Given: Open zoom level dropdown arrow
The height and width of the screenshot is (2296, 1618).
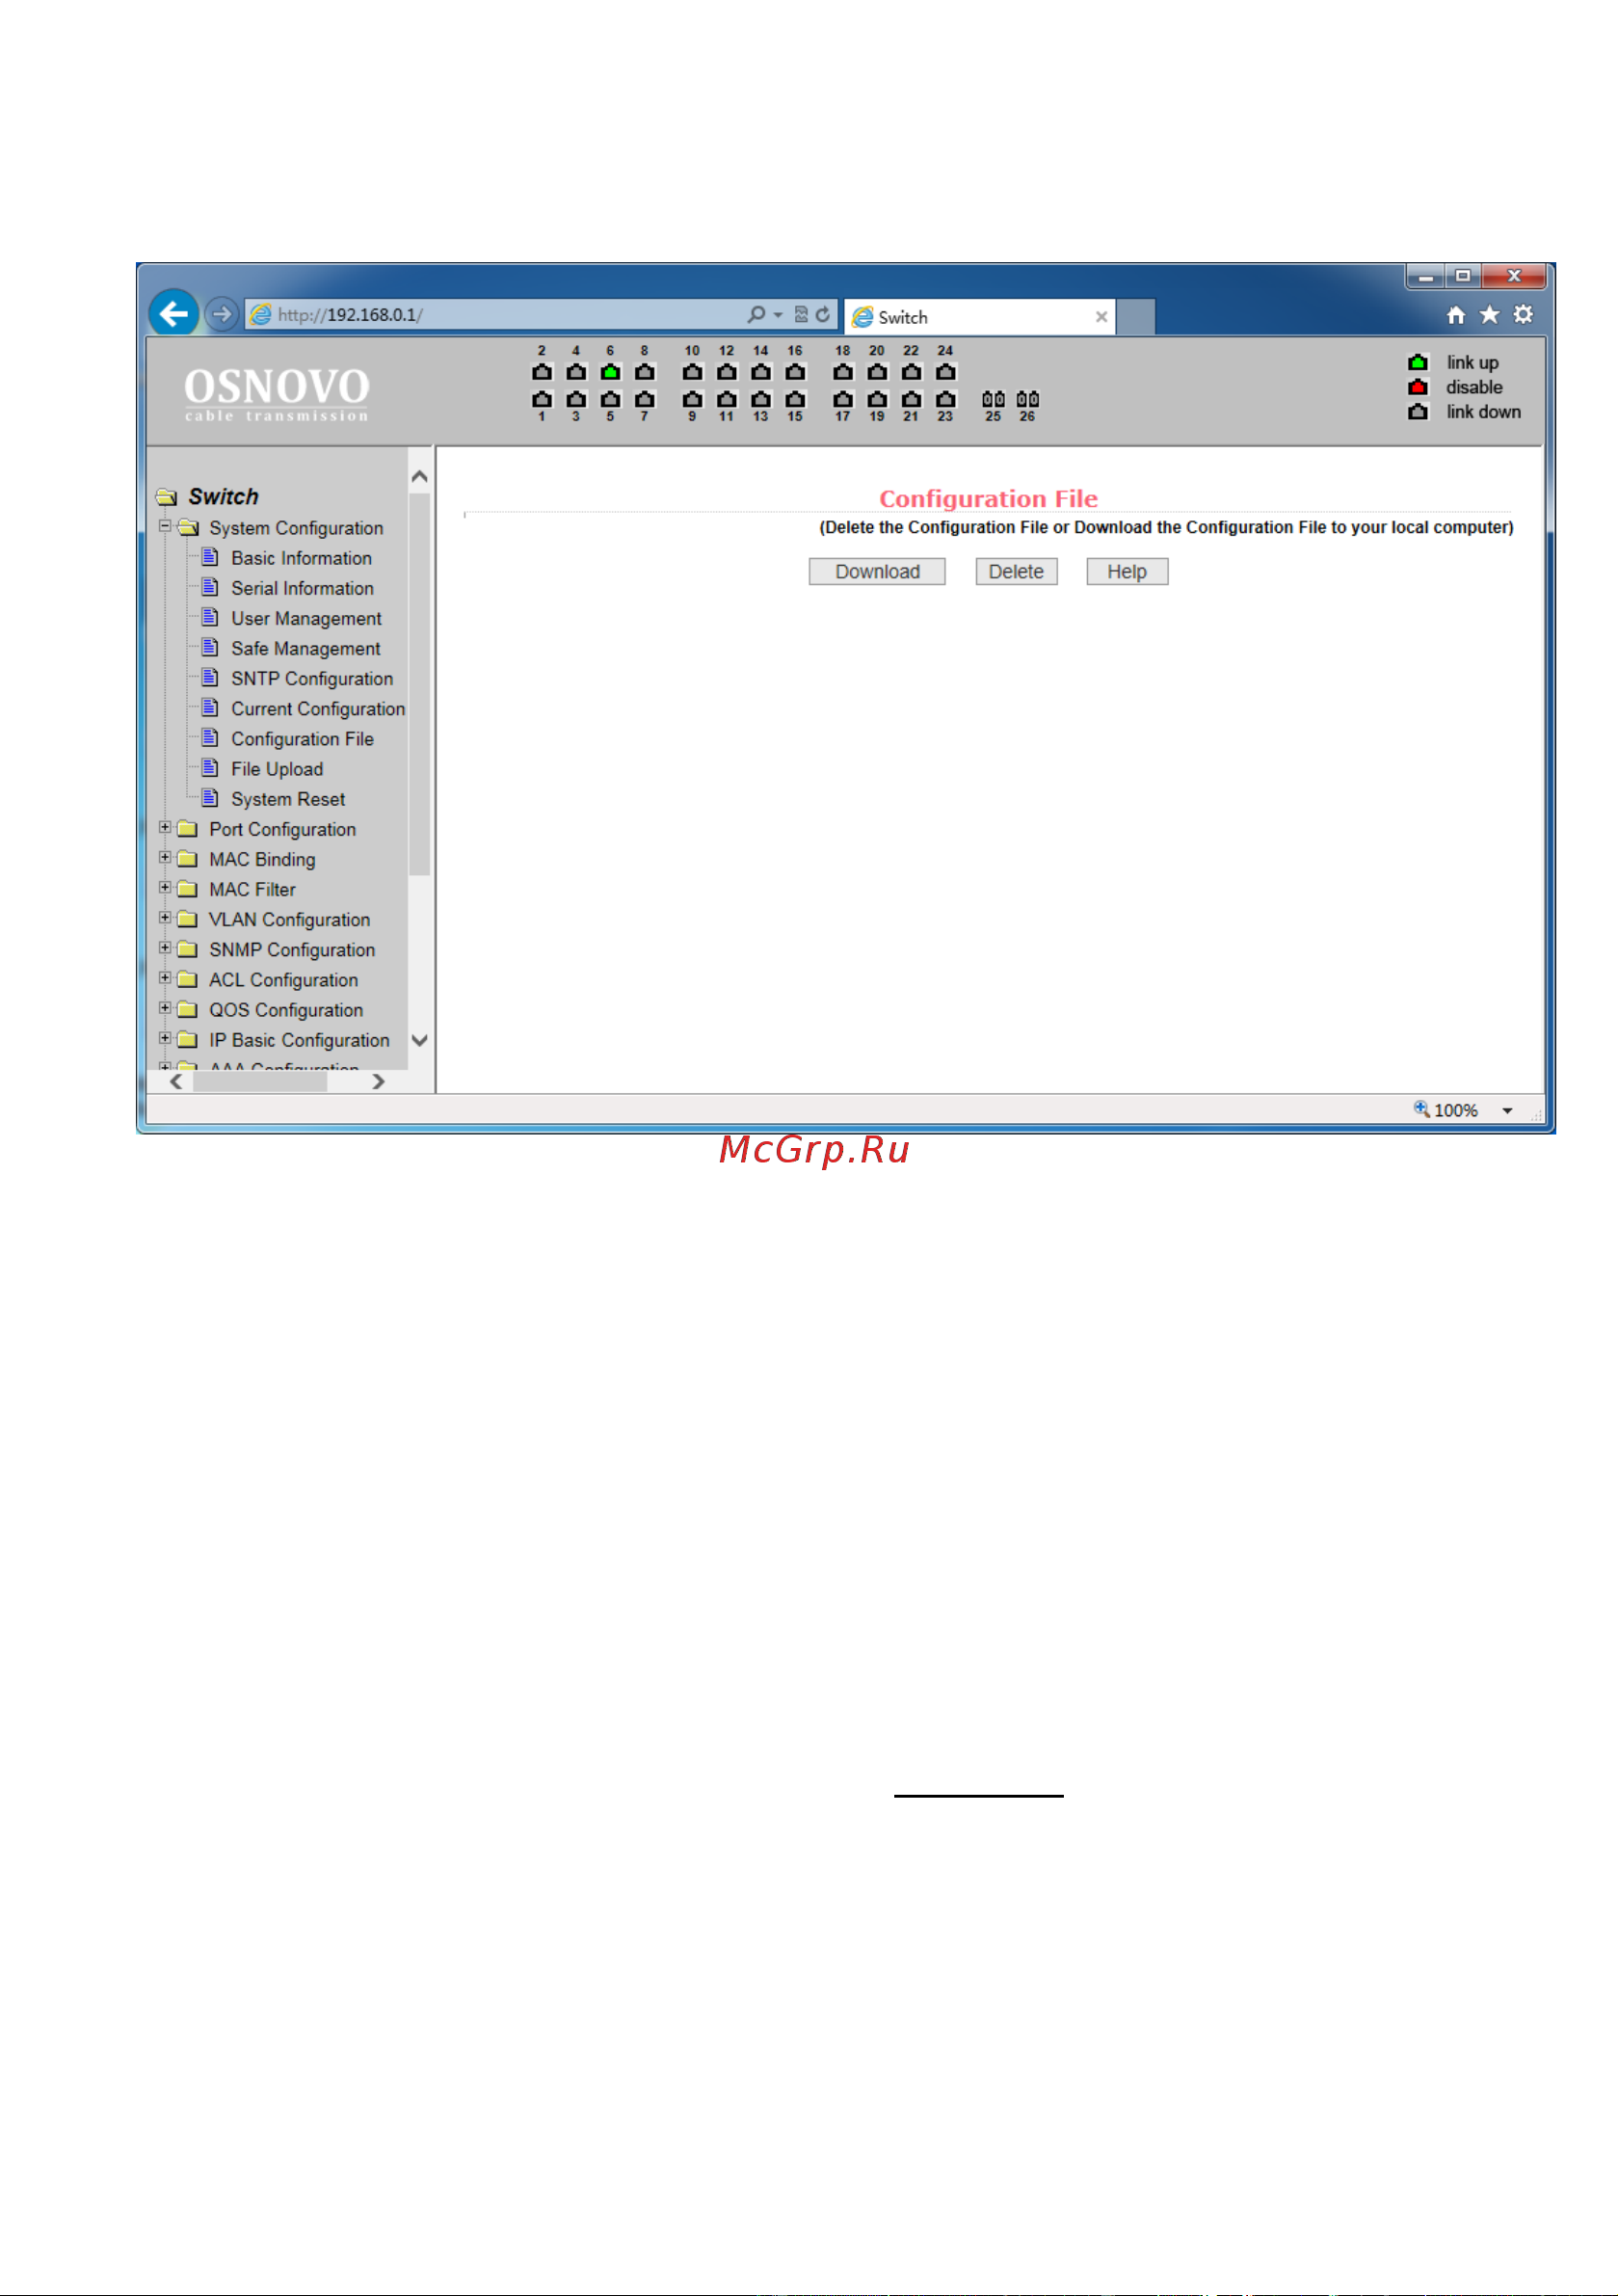Looking at the screenshot, I should click(1507, 1110).
